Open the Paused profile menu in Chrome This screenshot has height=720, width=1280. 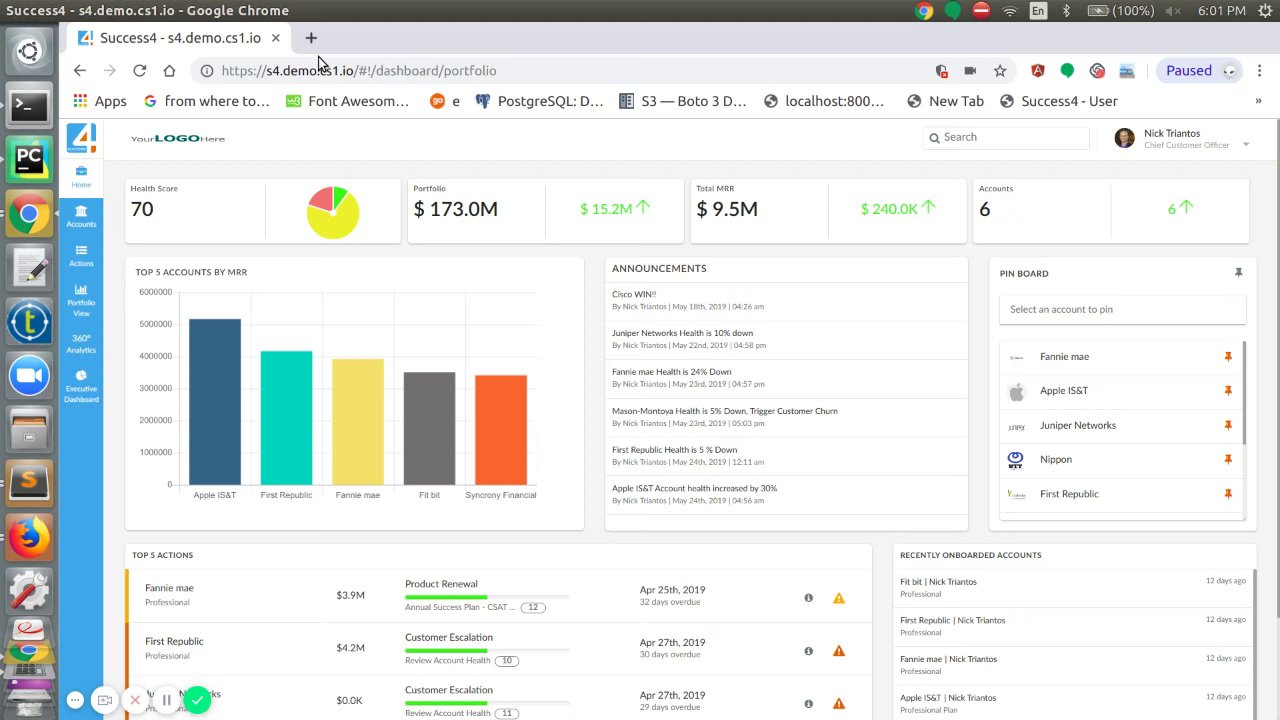pos(1200,71)
